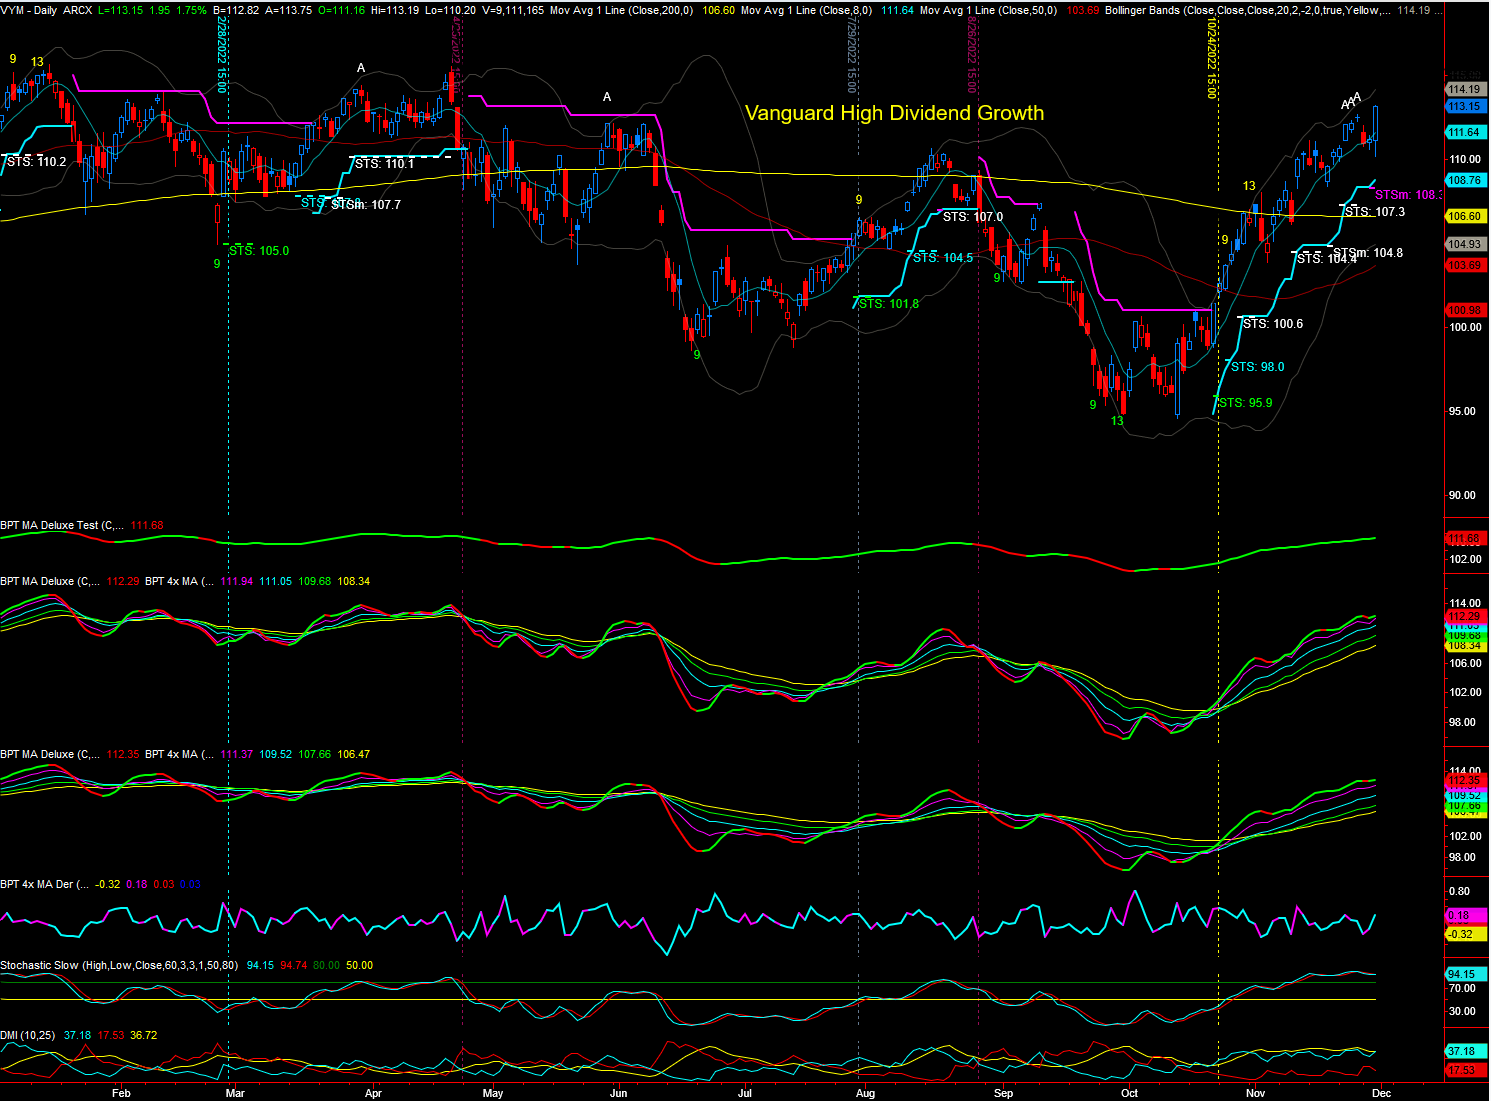This screenshot has height=1101, width=1491.
Task: Open the Bollinger Bands indicator header label
Action: 1247,10
